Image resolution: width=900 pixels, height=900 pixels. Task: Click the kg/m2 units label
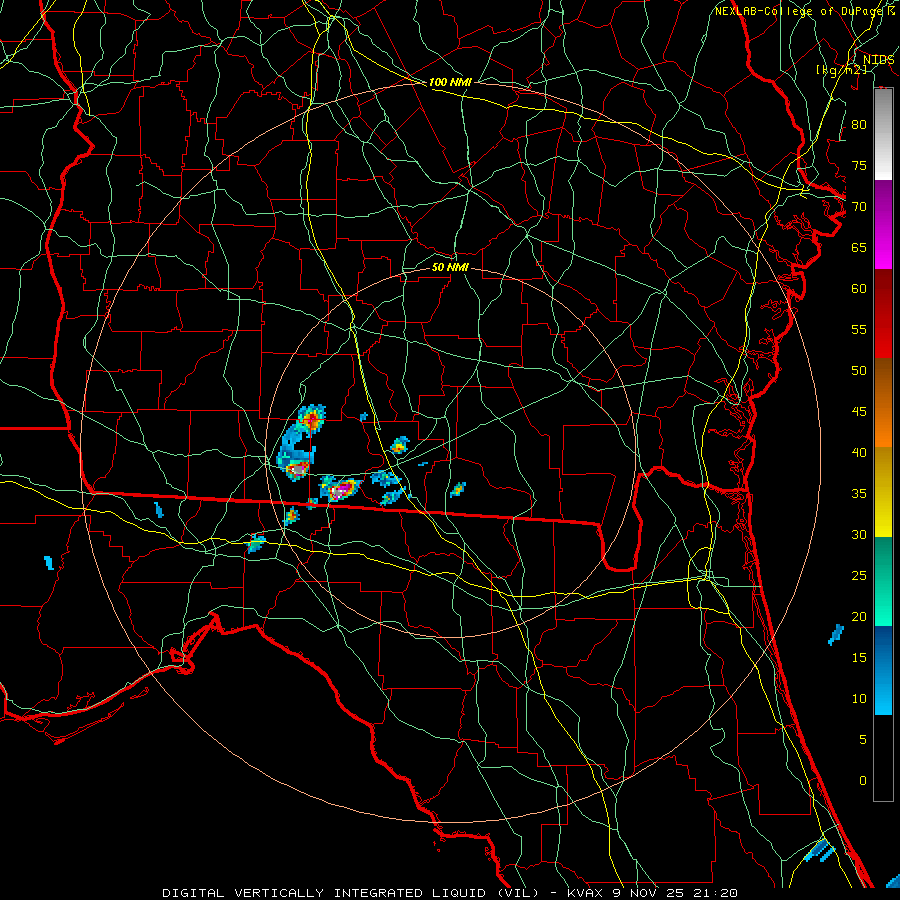point(841,70)
